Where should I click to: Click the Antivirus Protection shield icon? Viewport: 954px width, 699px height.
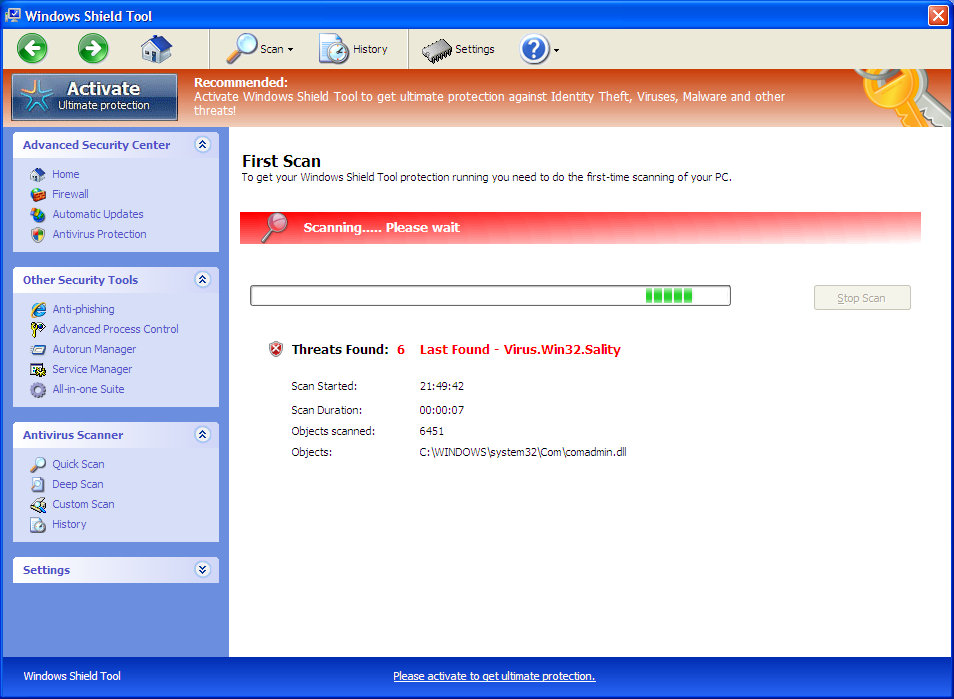38,235
